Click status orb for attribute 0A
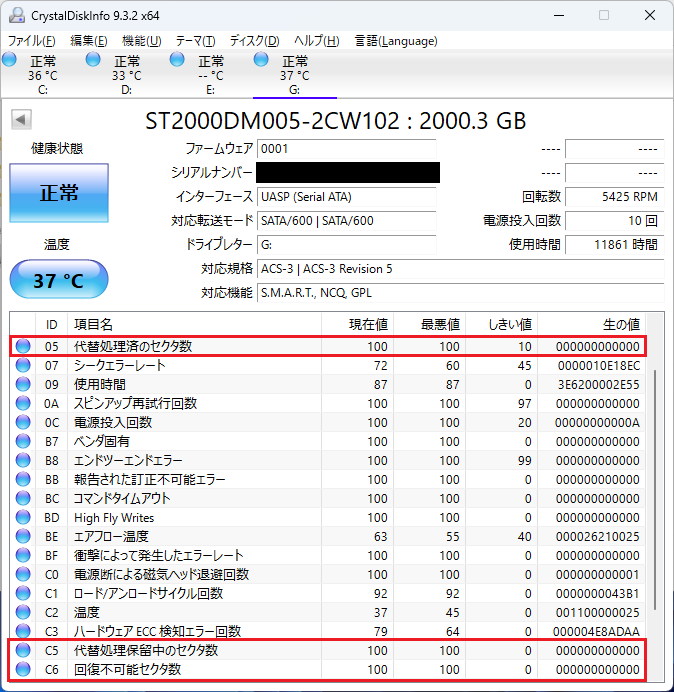 (23, 403)
